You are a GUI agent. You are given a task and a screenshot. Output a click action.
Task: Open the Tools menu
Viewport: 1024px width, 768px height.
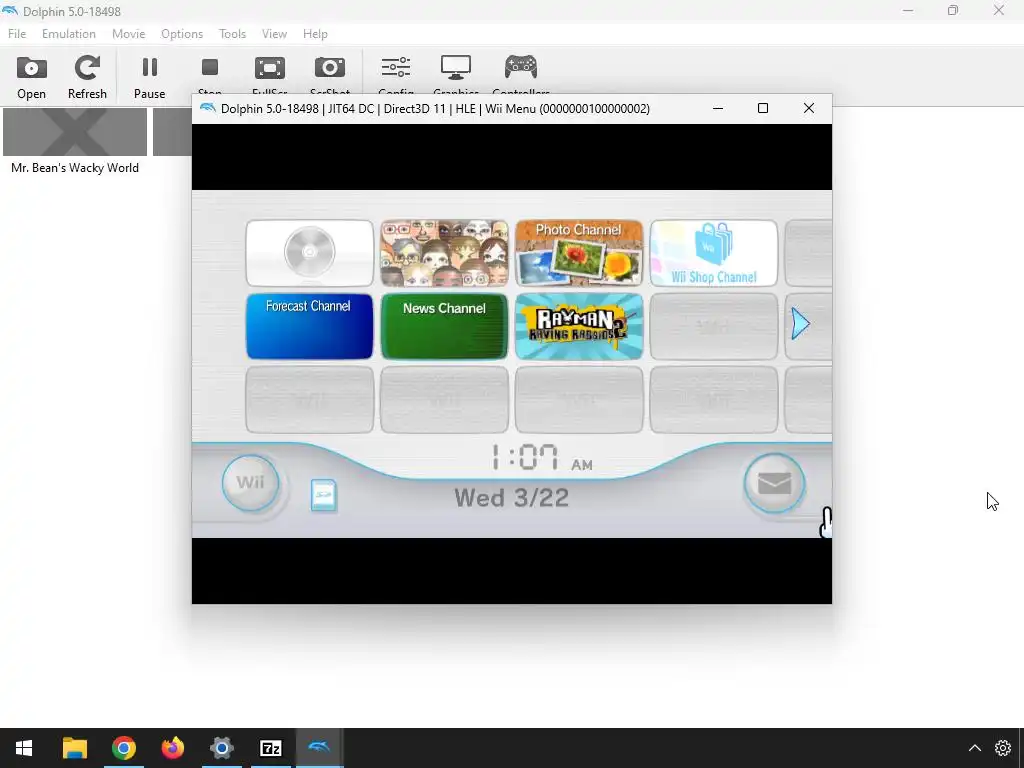click(232, 34)
